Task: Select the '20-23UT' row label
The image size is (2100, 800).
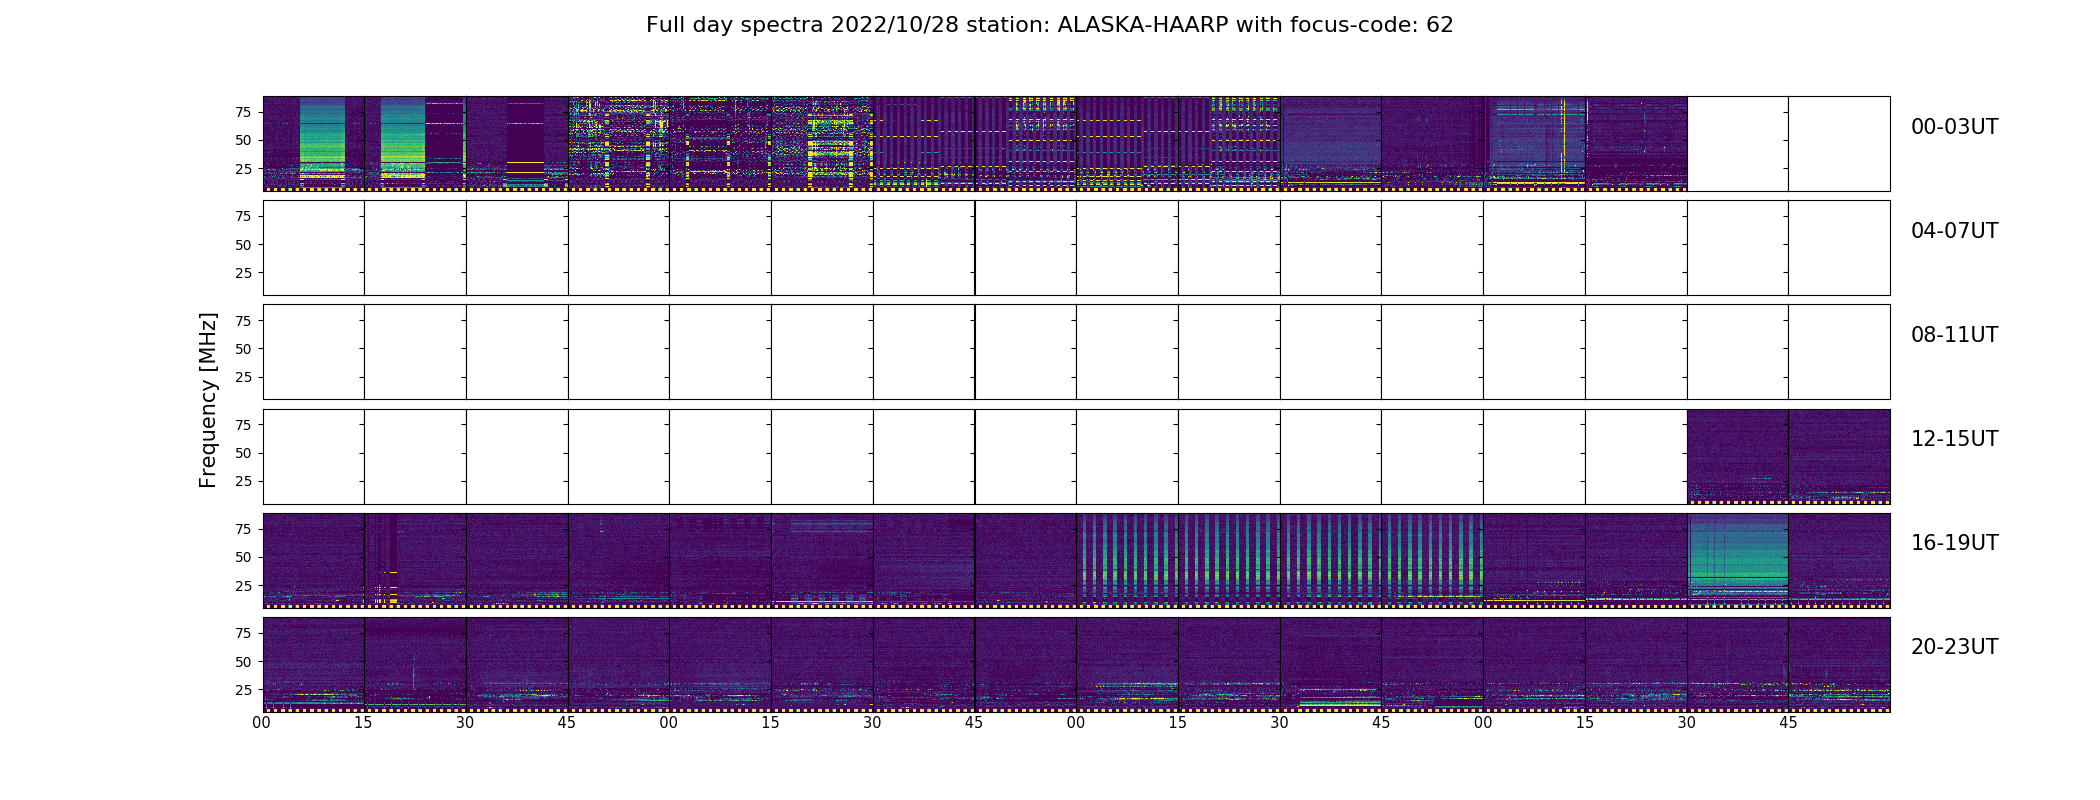Action: [x=1954, y=647]
